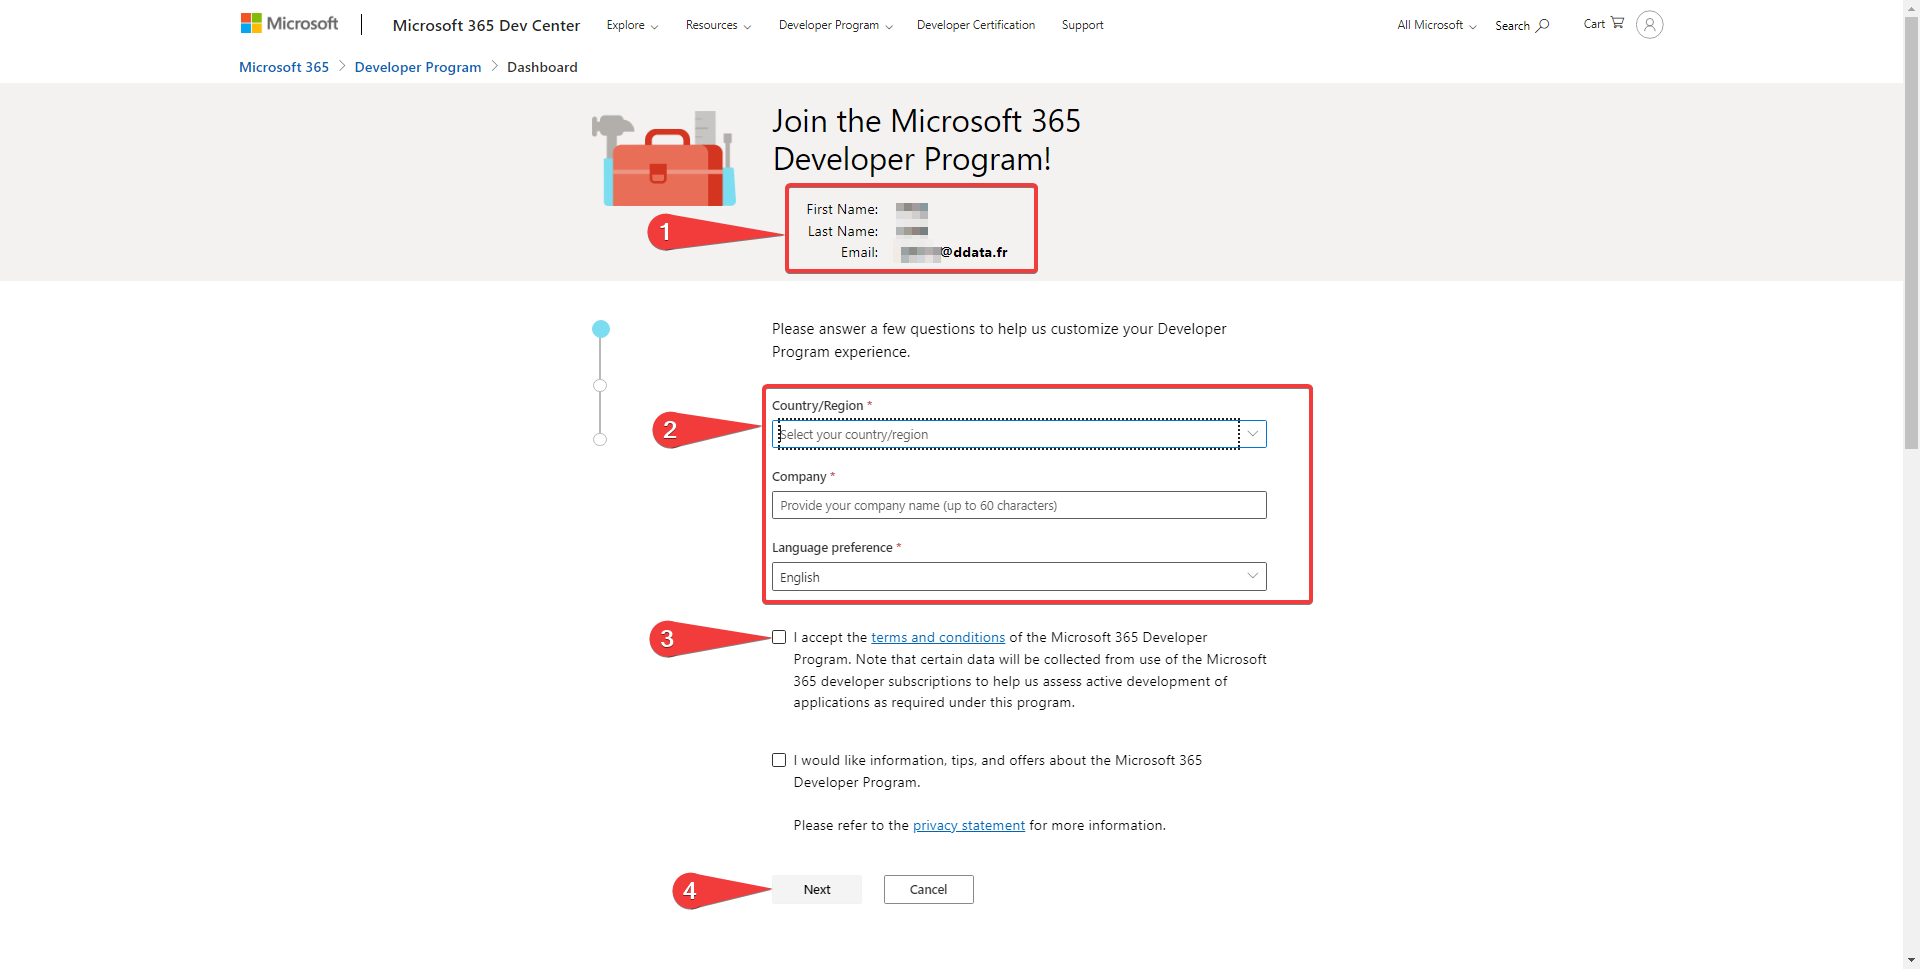Expand the Explore menu
The image size is (1920, 969).
click(x=632, y=25)
